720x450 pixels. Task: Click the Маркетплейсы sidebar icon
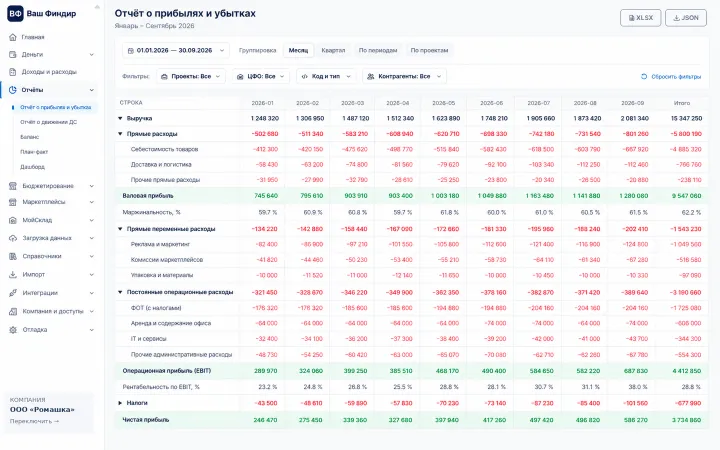click(x=13, y=202)
